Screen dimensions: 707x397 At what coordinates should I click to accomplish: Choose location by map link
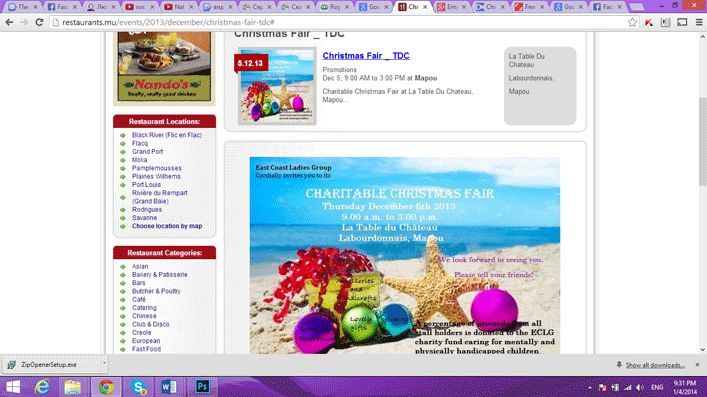[167, 226]
